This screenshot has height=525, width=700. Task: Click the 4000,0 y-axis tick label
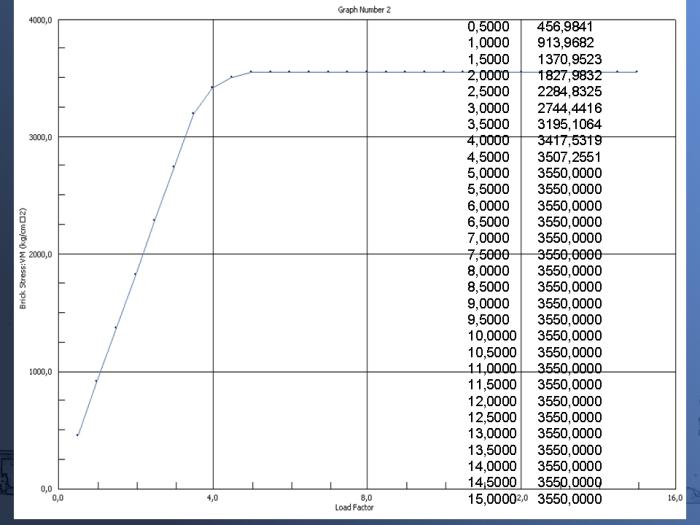point(38,20)
